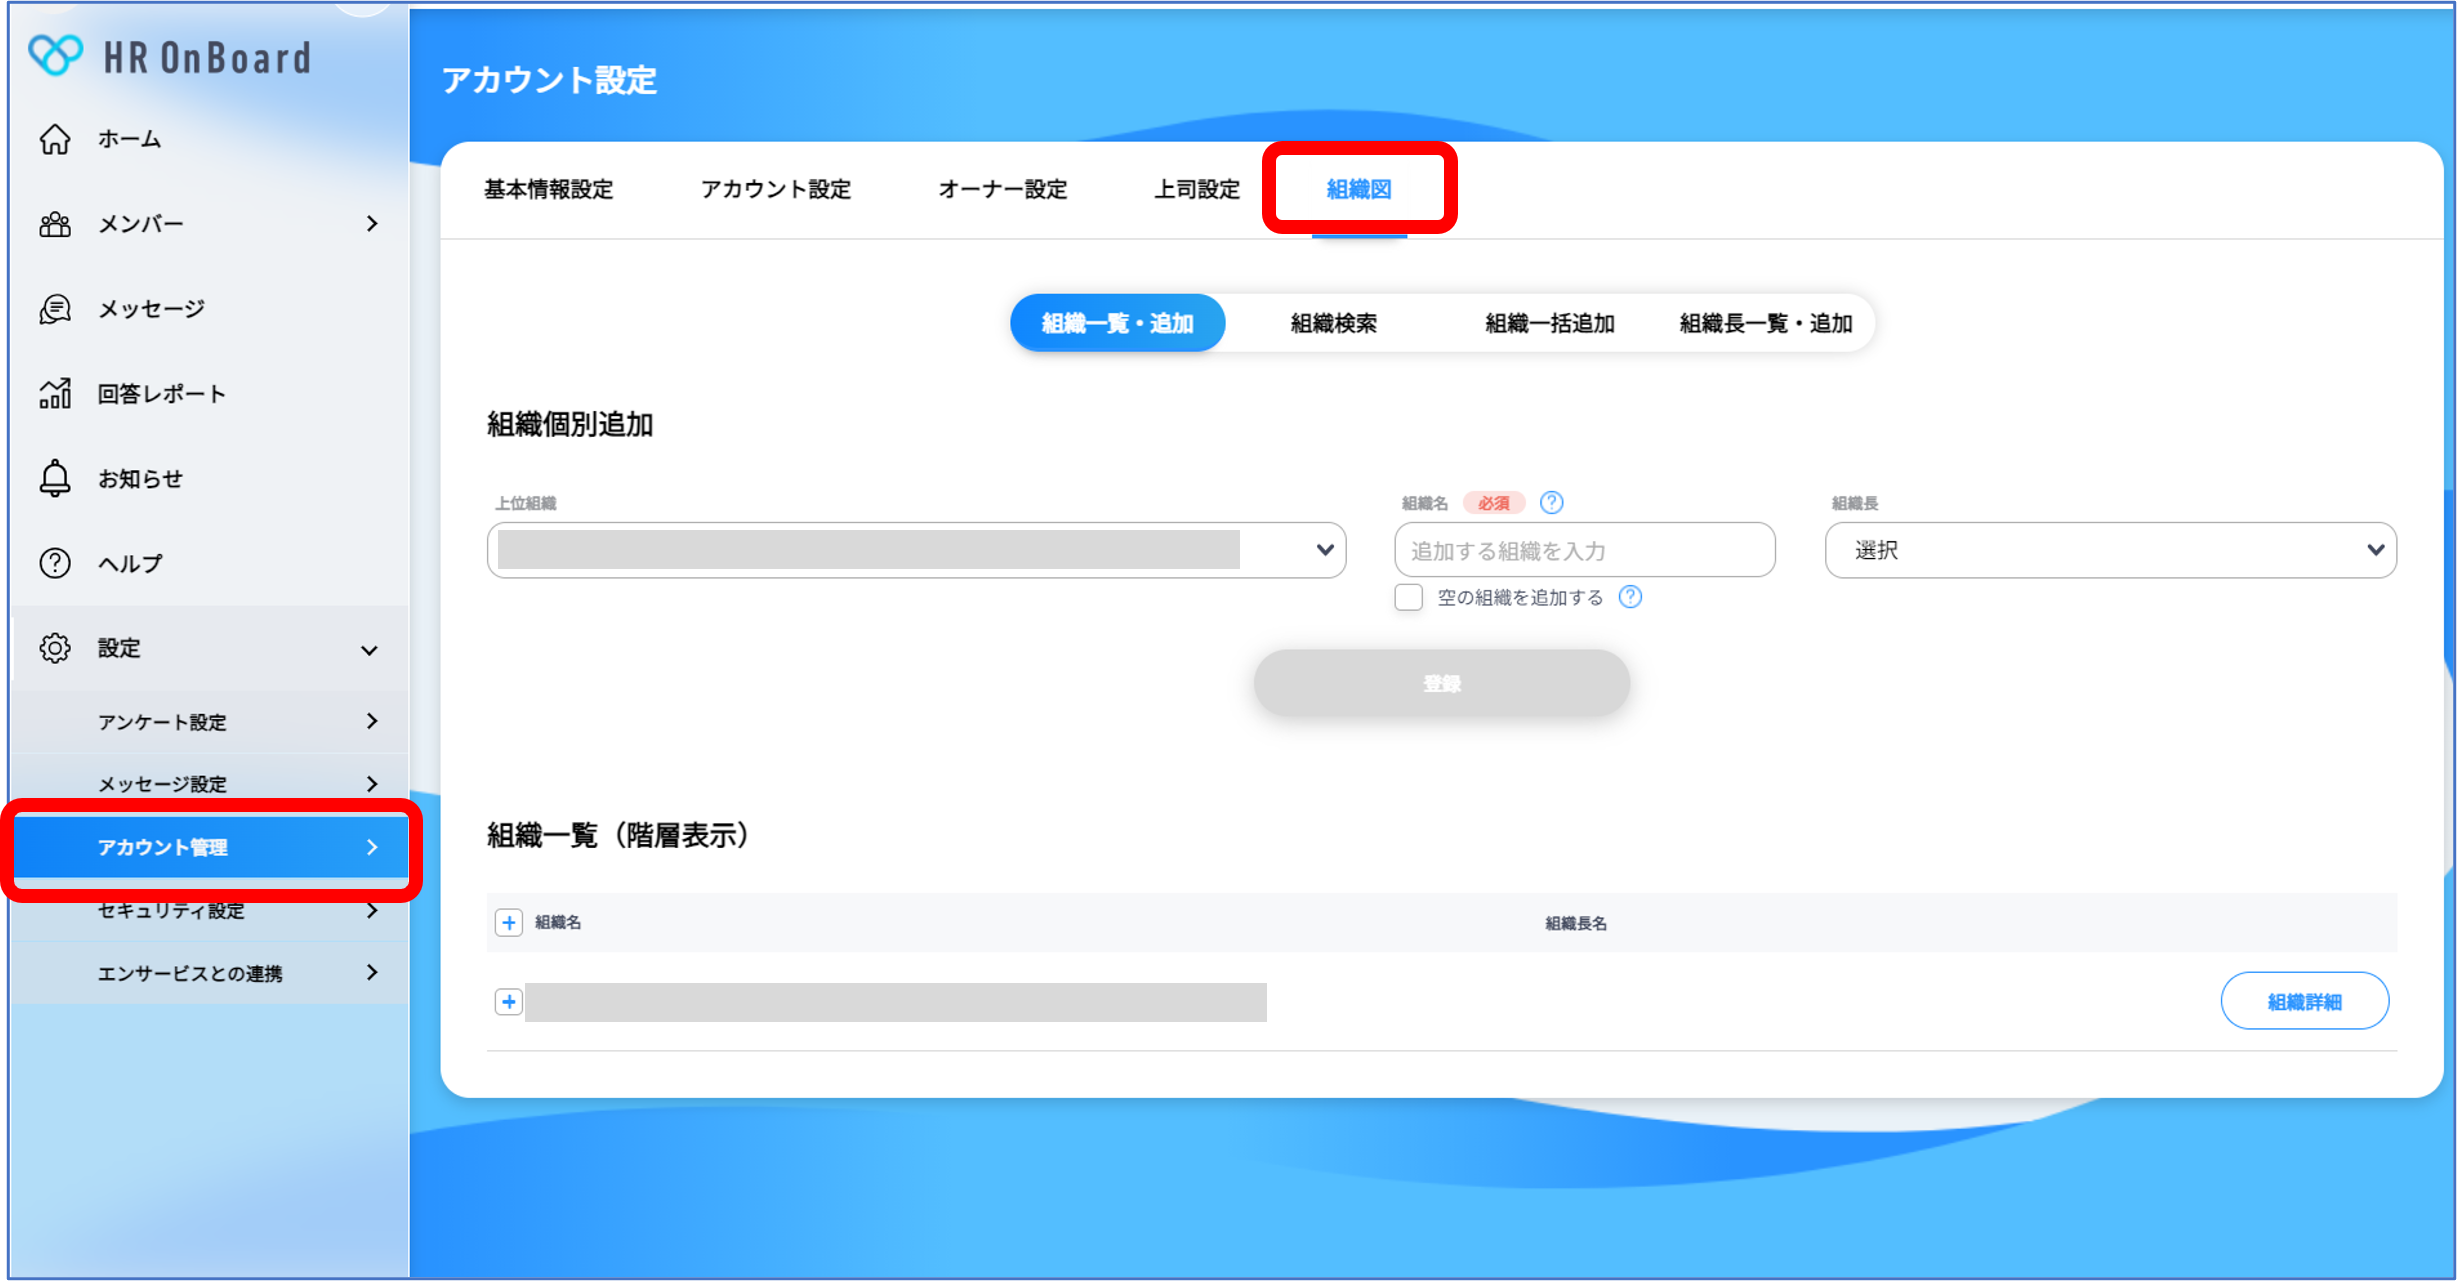This screenshot has height=1281, width=2457.
Task: Open the 組織長 選択 dropdown
Action: pos(2110,550)
